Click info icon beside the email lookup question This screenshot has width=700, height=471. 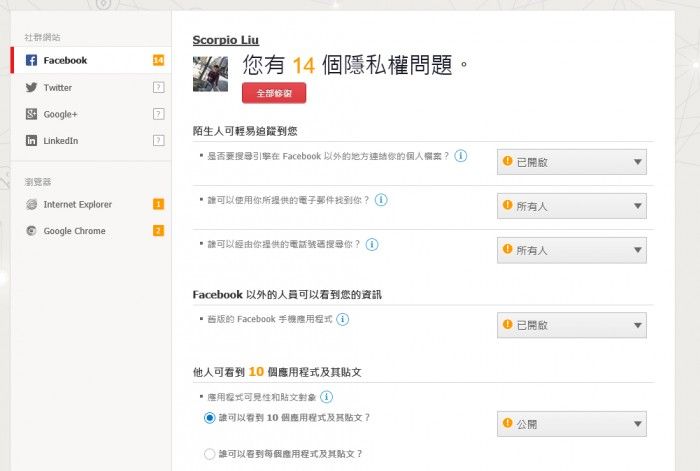pos(381,200)
